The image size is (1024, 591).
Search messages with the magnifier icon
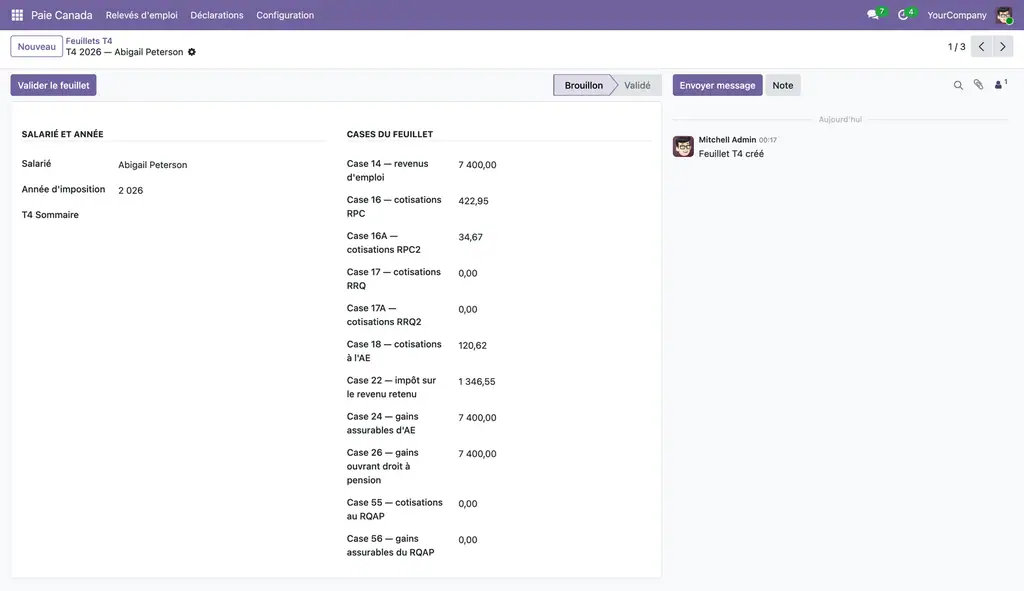(958, 85)
